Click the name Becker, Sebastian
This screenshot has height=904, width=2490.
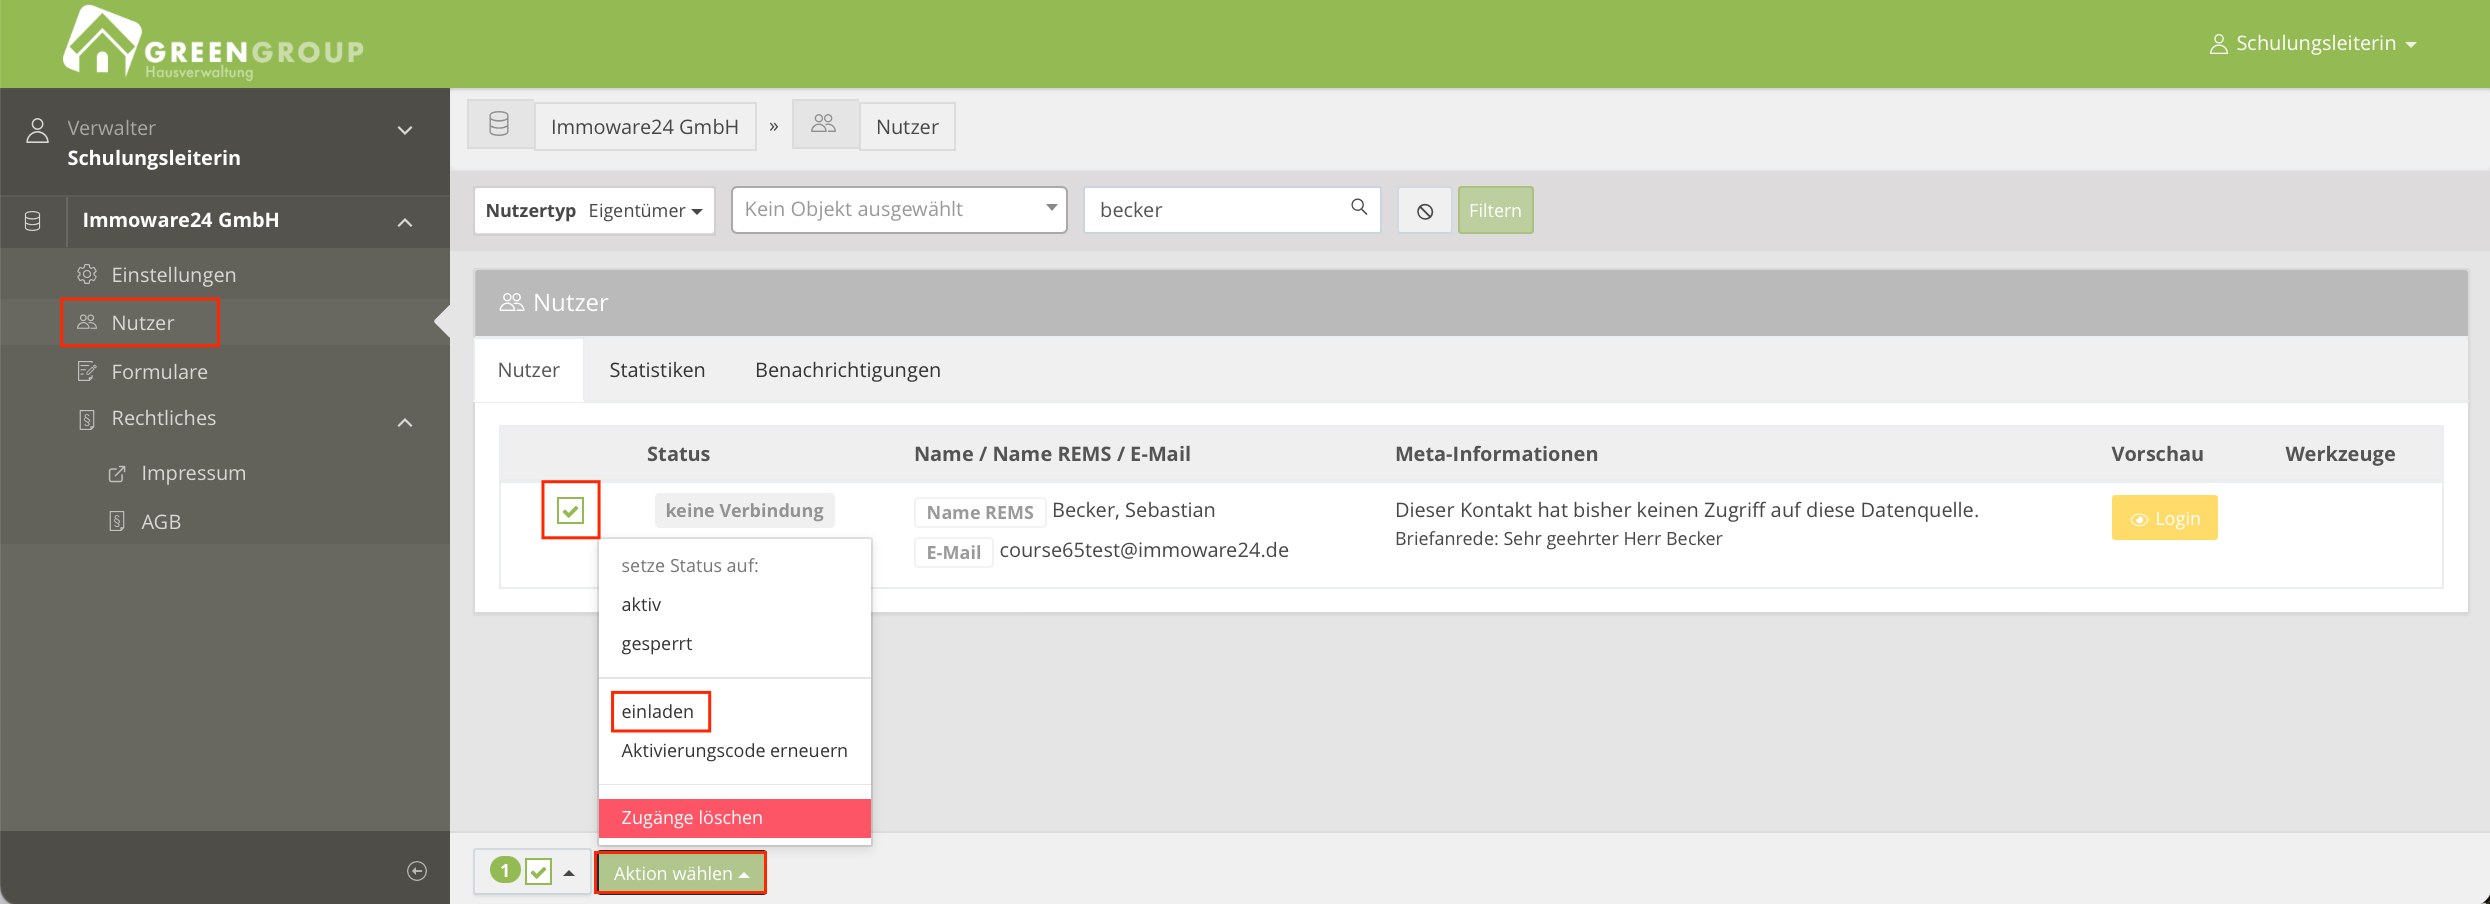[x=1134, y=510]
